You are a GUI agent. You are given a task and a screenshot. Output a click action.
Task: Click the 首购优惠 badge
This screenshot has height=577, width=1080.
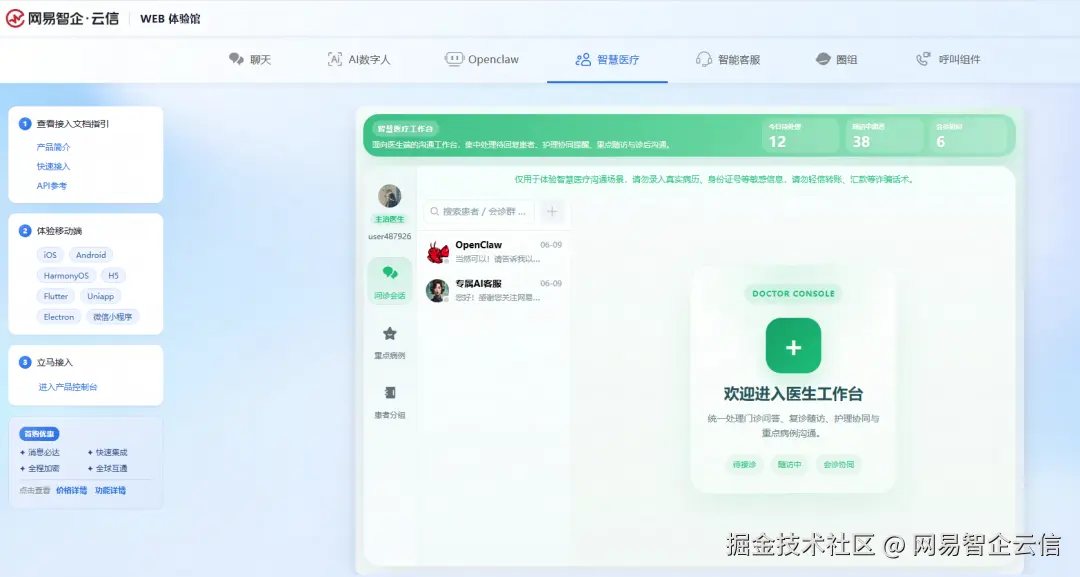click(39, 434)
